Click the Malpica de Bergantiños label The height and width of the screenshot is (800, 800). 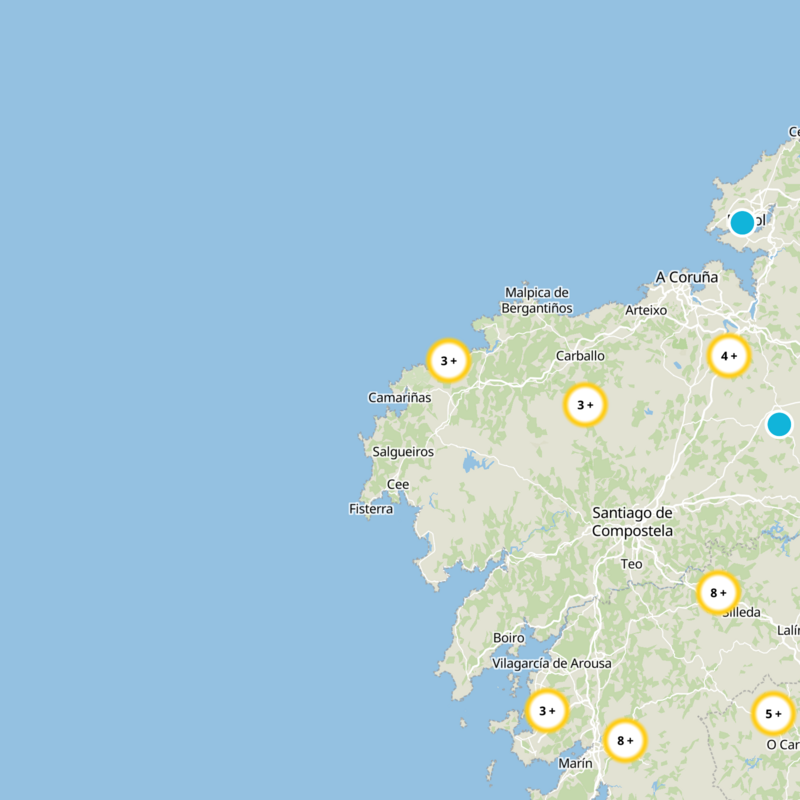(x=537, y=301)
